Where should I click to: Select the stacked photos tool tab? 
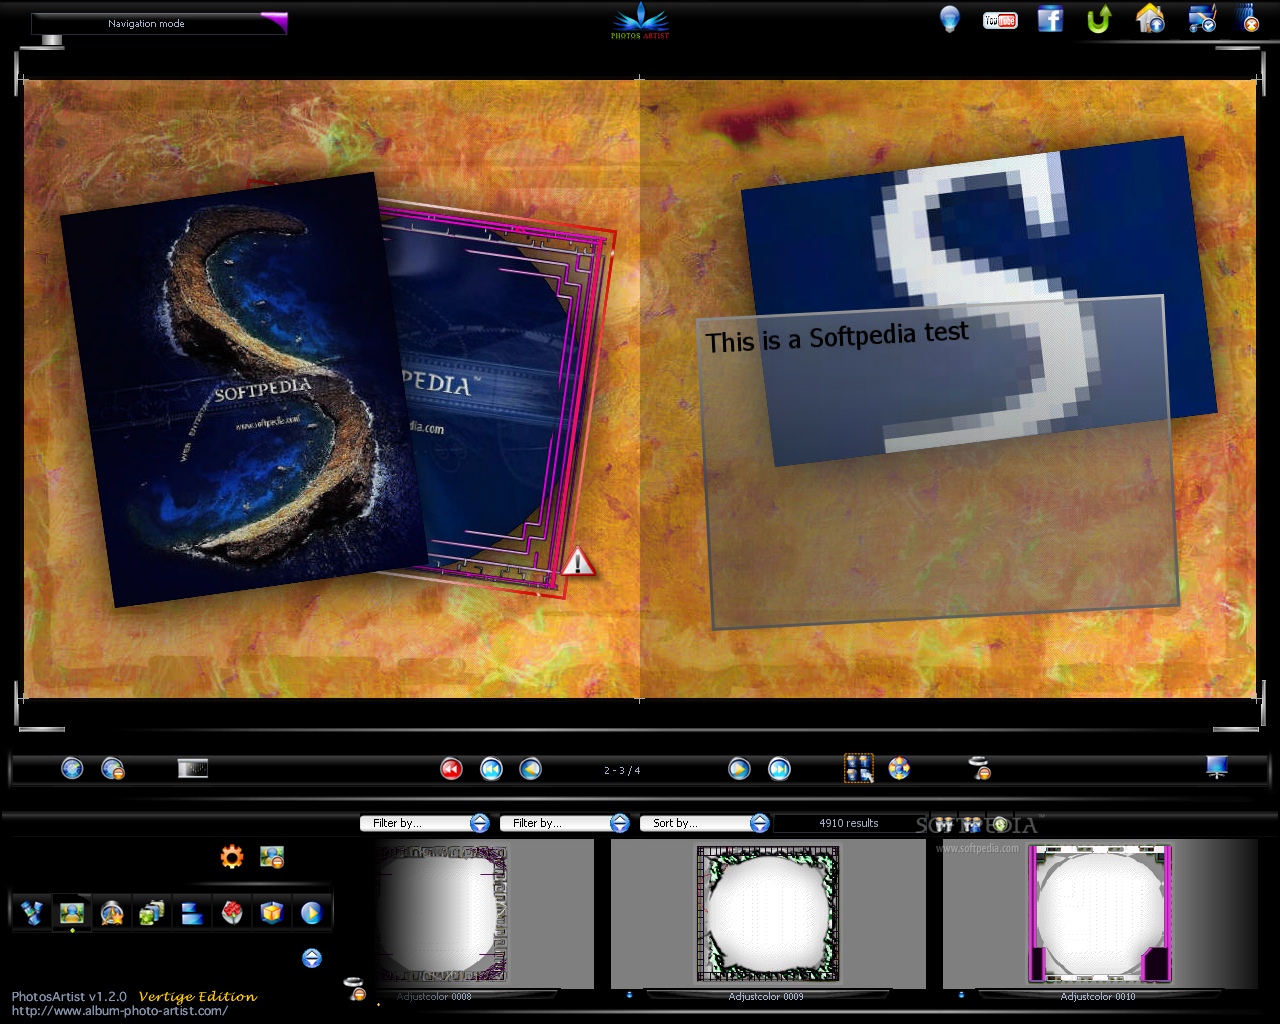pos(152,912)
